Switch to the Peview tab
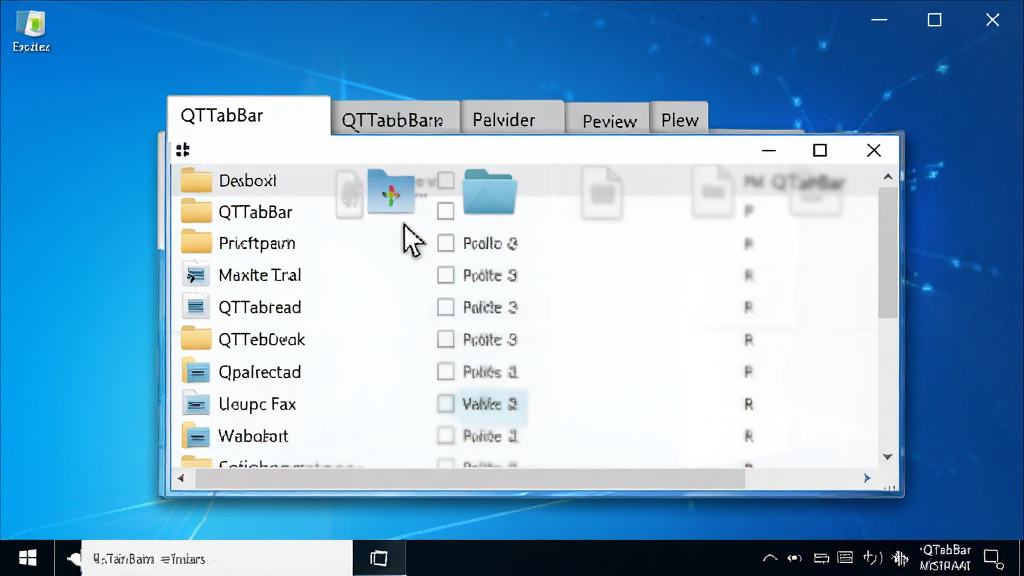The image size is (1024, 576). click(x=607, y=120)
